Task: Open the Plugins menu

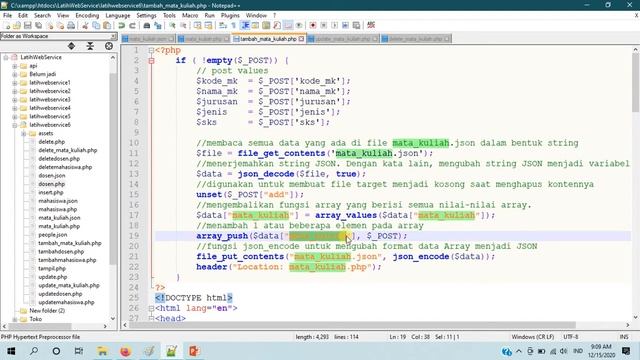Action: pyautogui.click(x=230, y=16)
